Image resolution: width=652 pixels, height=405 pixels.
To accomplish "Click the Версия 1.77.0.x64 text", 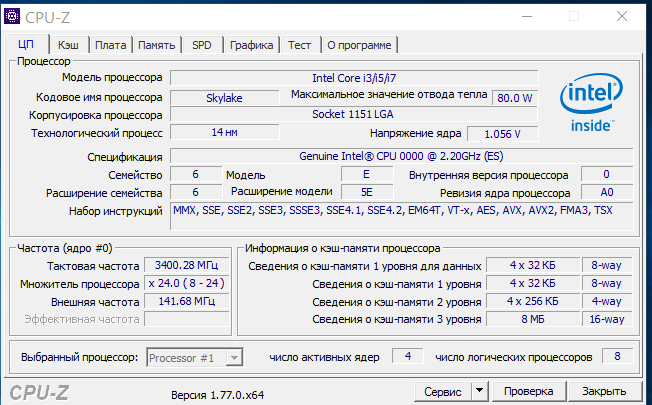I will [x=217, y=395].
